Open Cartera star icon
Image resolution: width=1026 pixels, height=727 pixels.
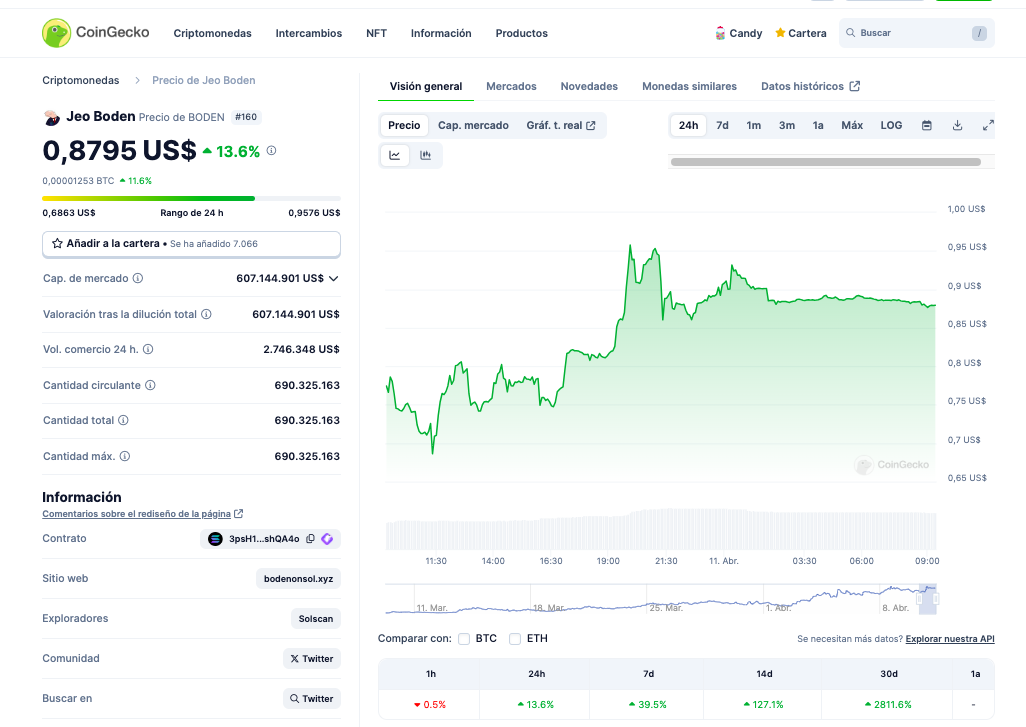pyautogui.click(x=780, y=33)
